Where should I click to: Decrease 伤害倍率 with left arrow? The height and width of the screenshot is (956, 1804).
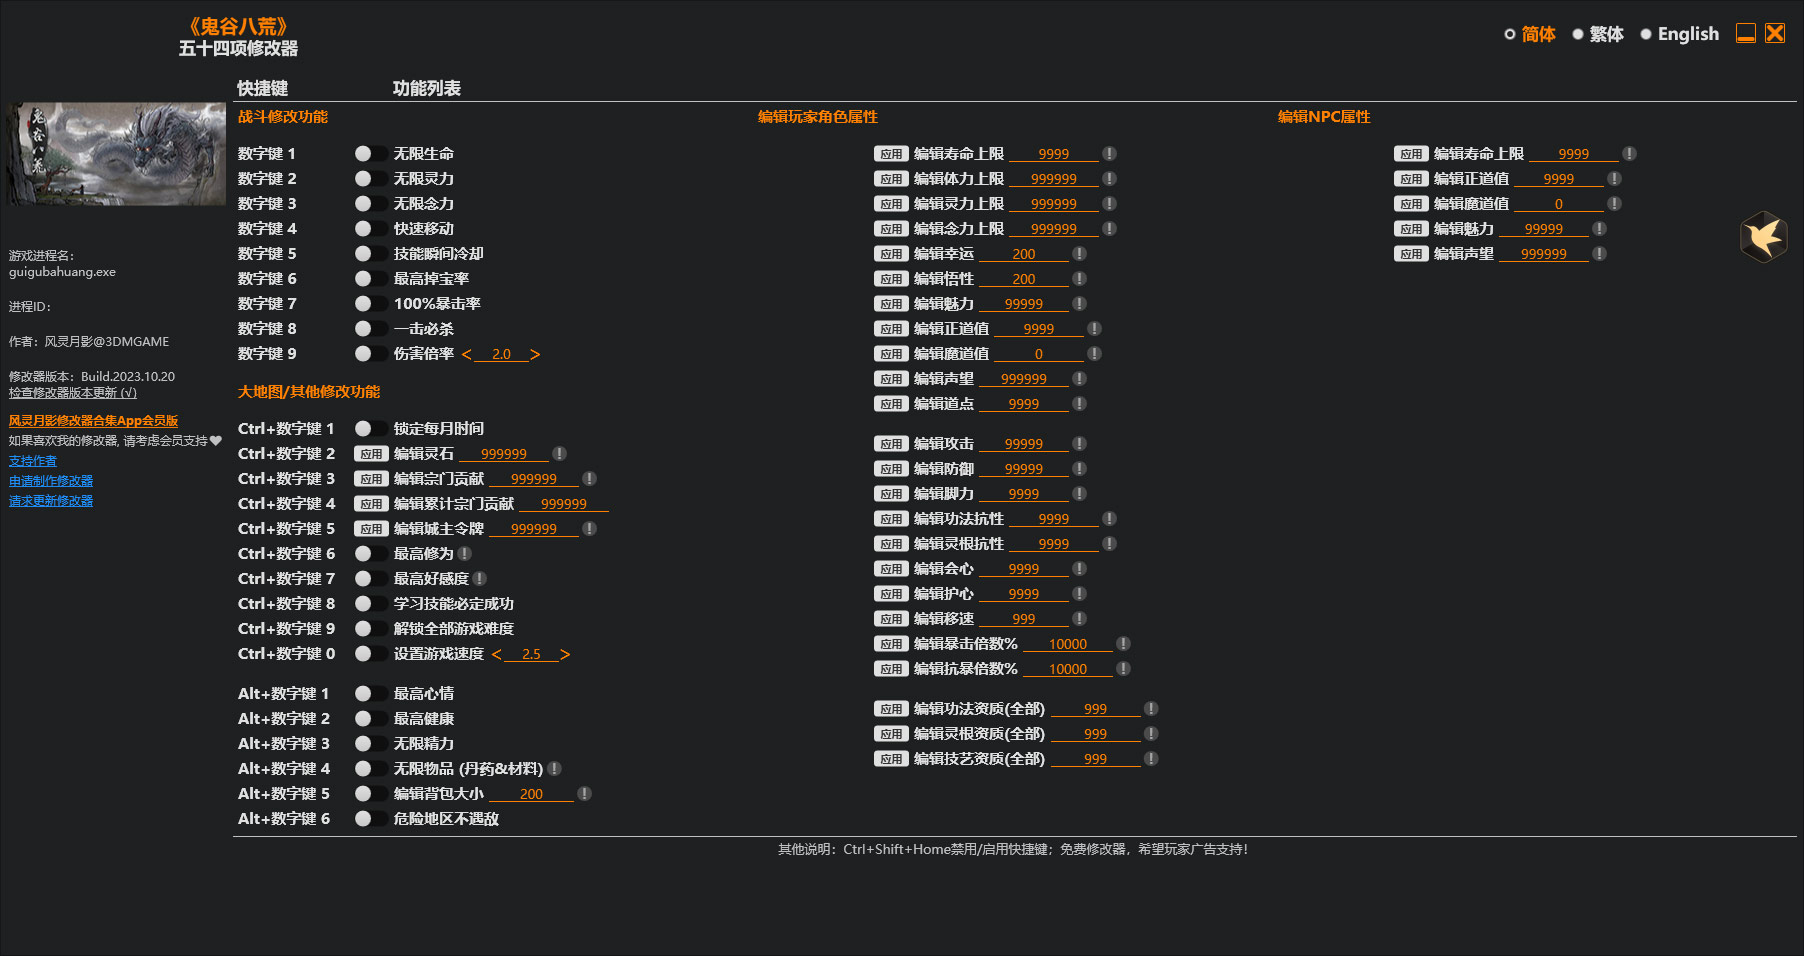point(467,355)
